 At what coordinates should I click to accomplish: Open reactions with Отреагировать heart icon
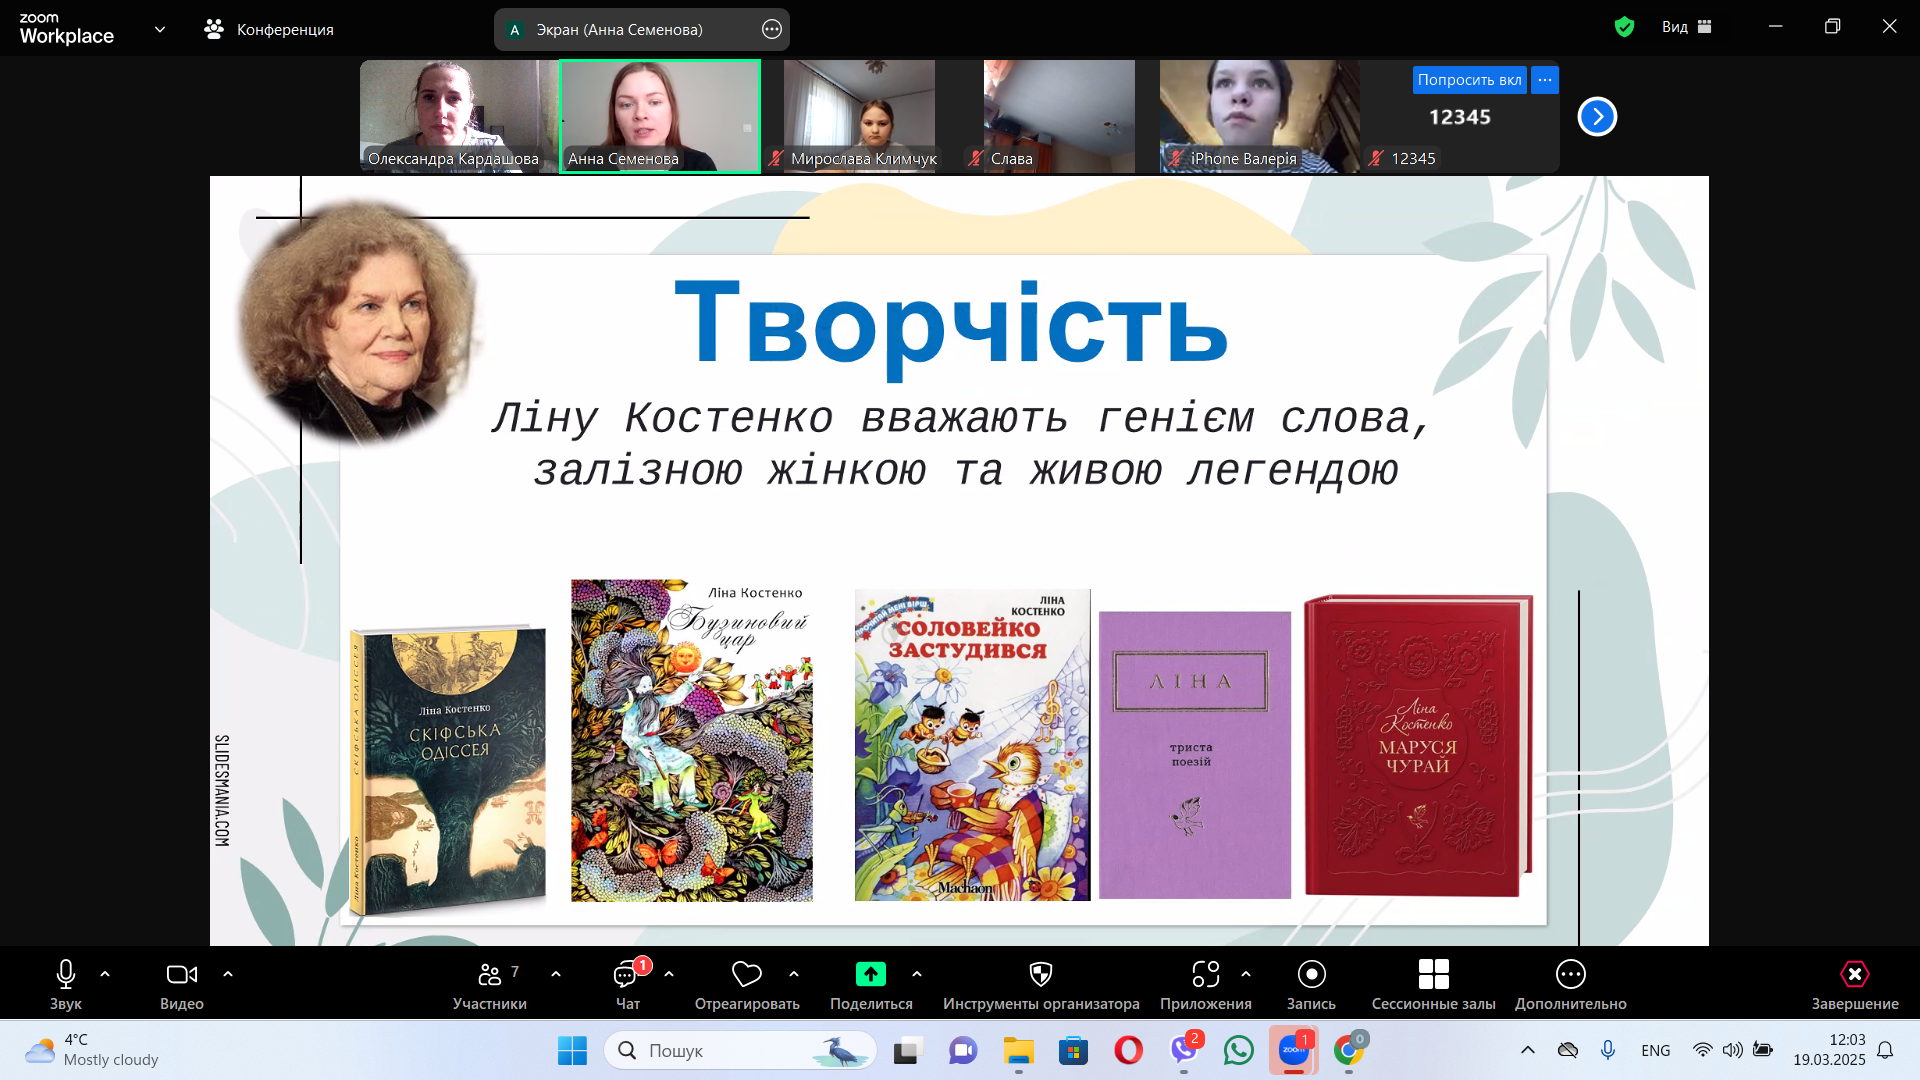pos(747,985)
